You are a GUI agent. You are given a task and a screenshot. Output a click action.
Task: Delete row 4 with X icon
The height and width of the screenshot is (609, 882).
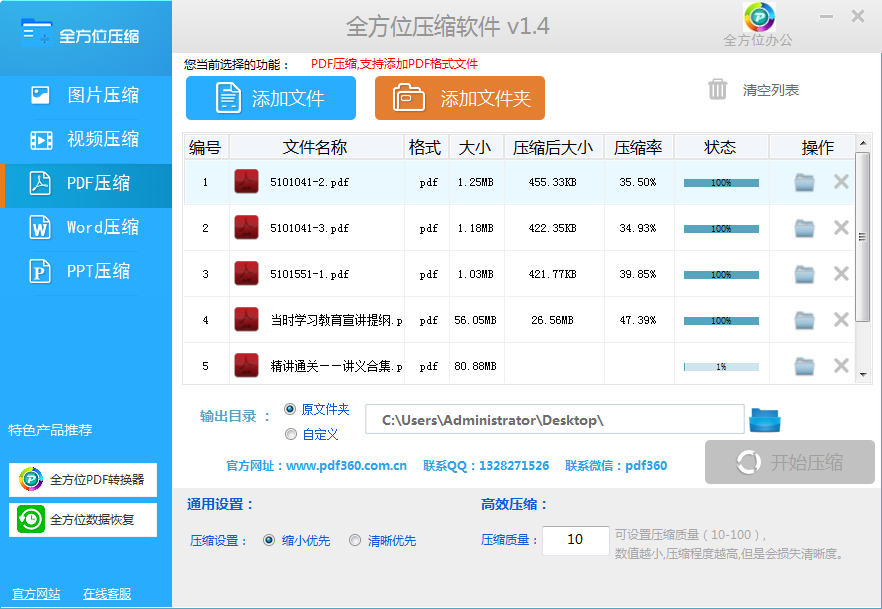coord(841,320)
